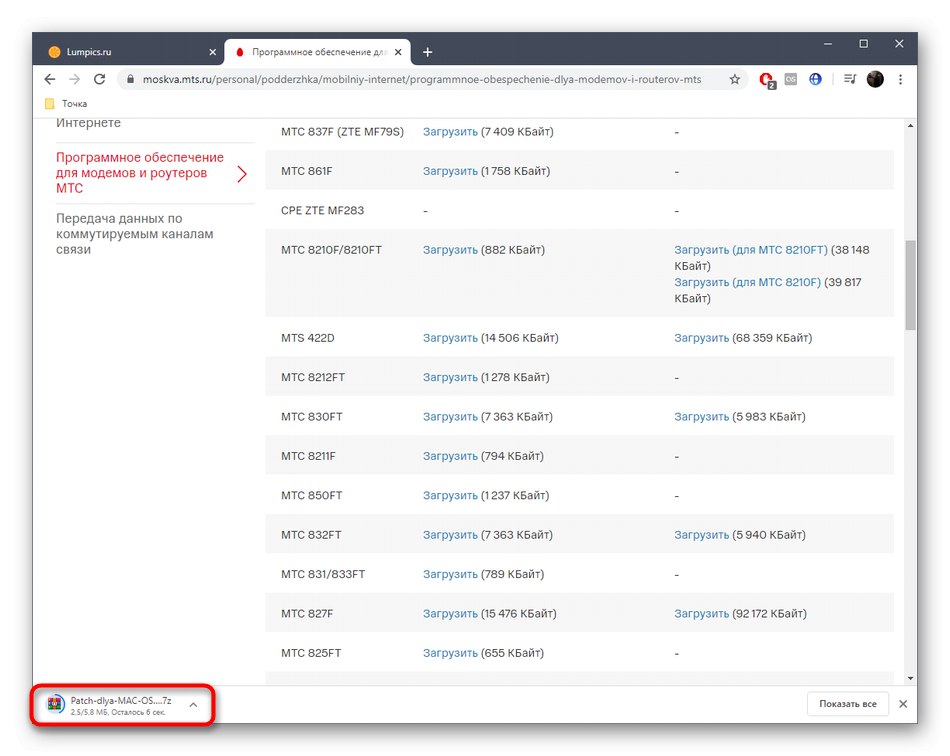The width and height of the screenshot is (950, 756).
Task: Bookmark this page with the star icon
Action: pos(734,79)
